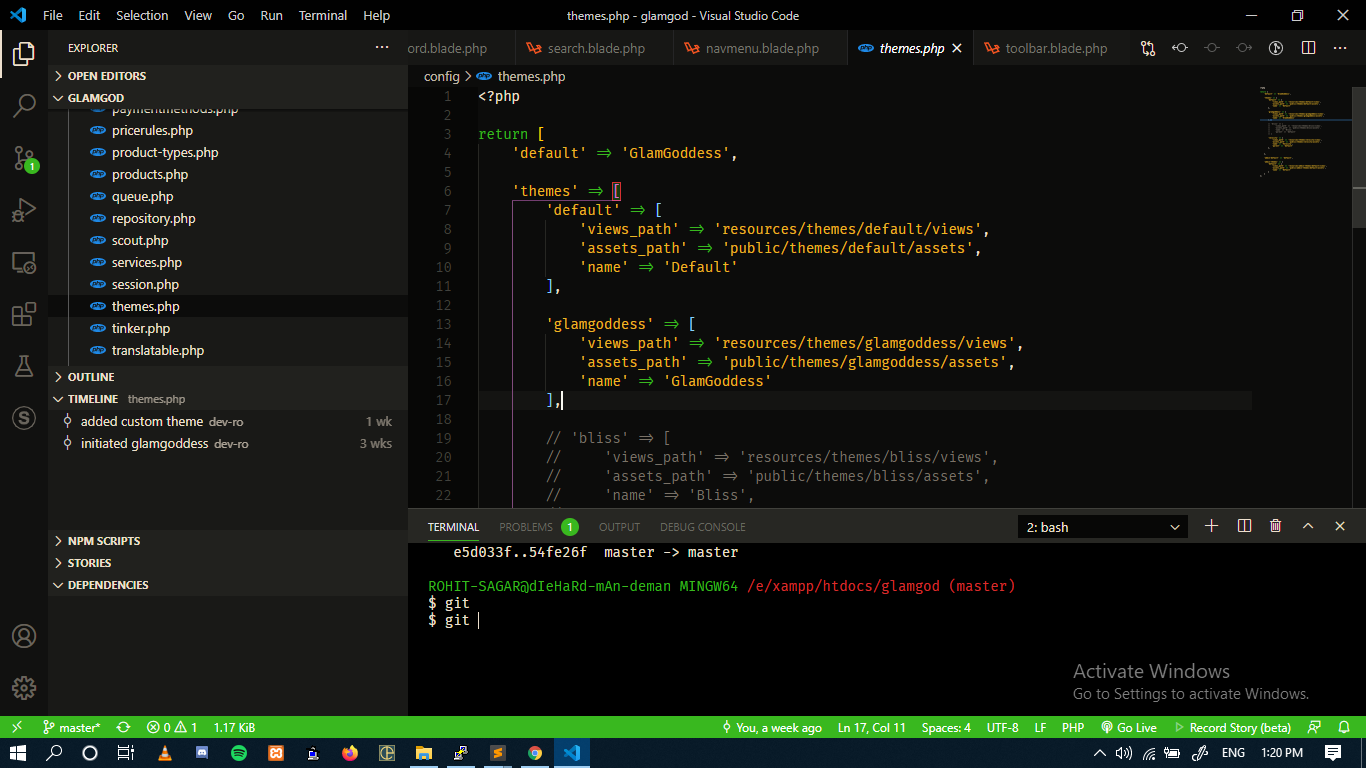
Task: Open the Run and Debug view
Action: [x=24, y=210]
